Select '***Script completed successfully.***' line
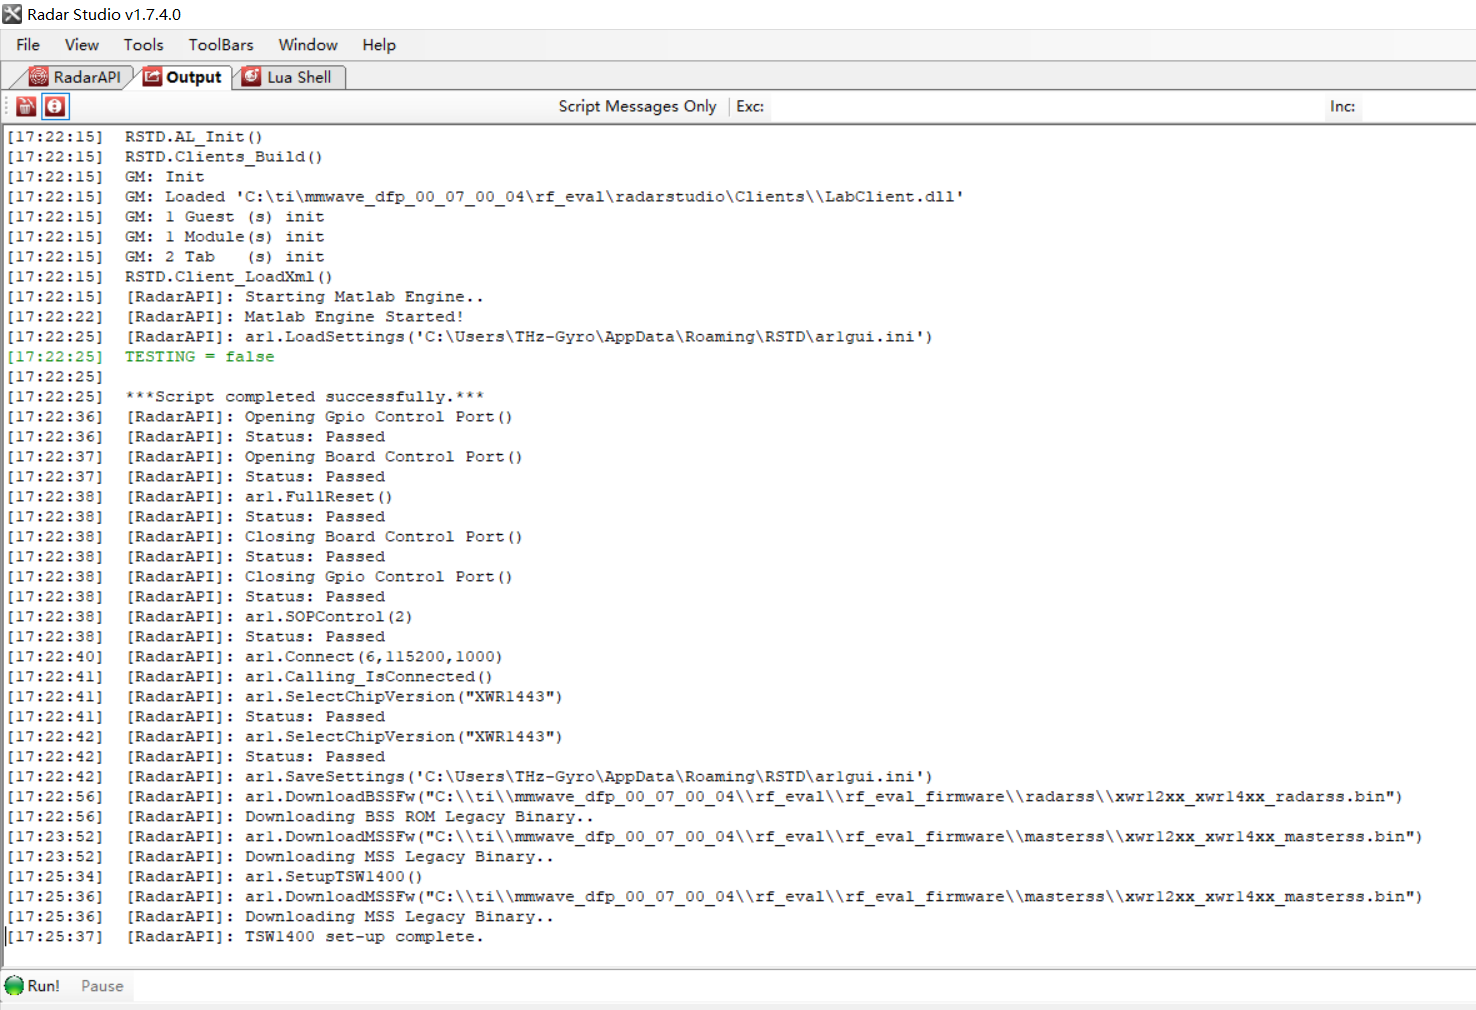Viewport: 1476px width, 1010px height. (304, 397)
